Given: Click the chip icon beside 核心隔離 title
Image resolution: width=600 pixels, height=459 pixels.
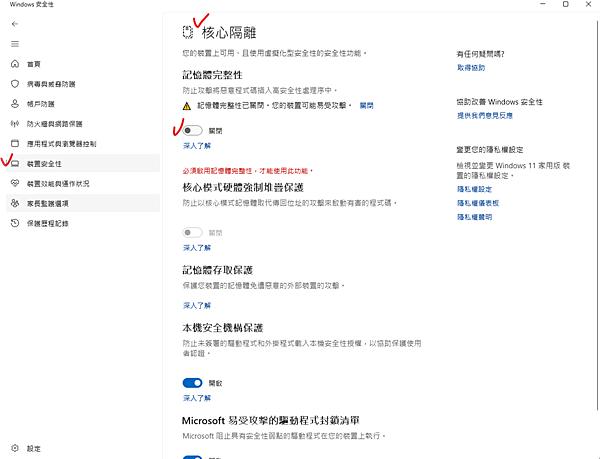Looking at the screenshot, I should tap(188, 32).
